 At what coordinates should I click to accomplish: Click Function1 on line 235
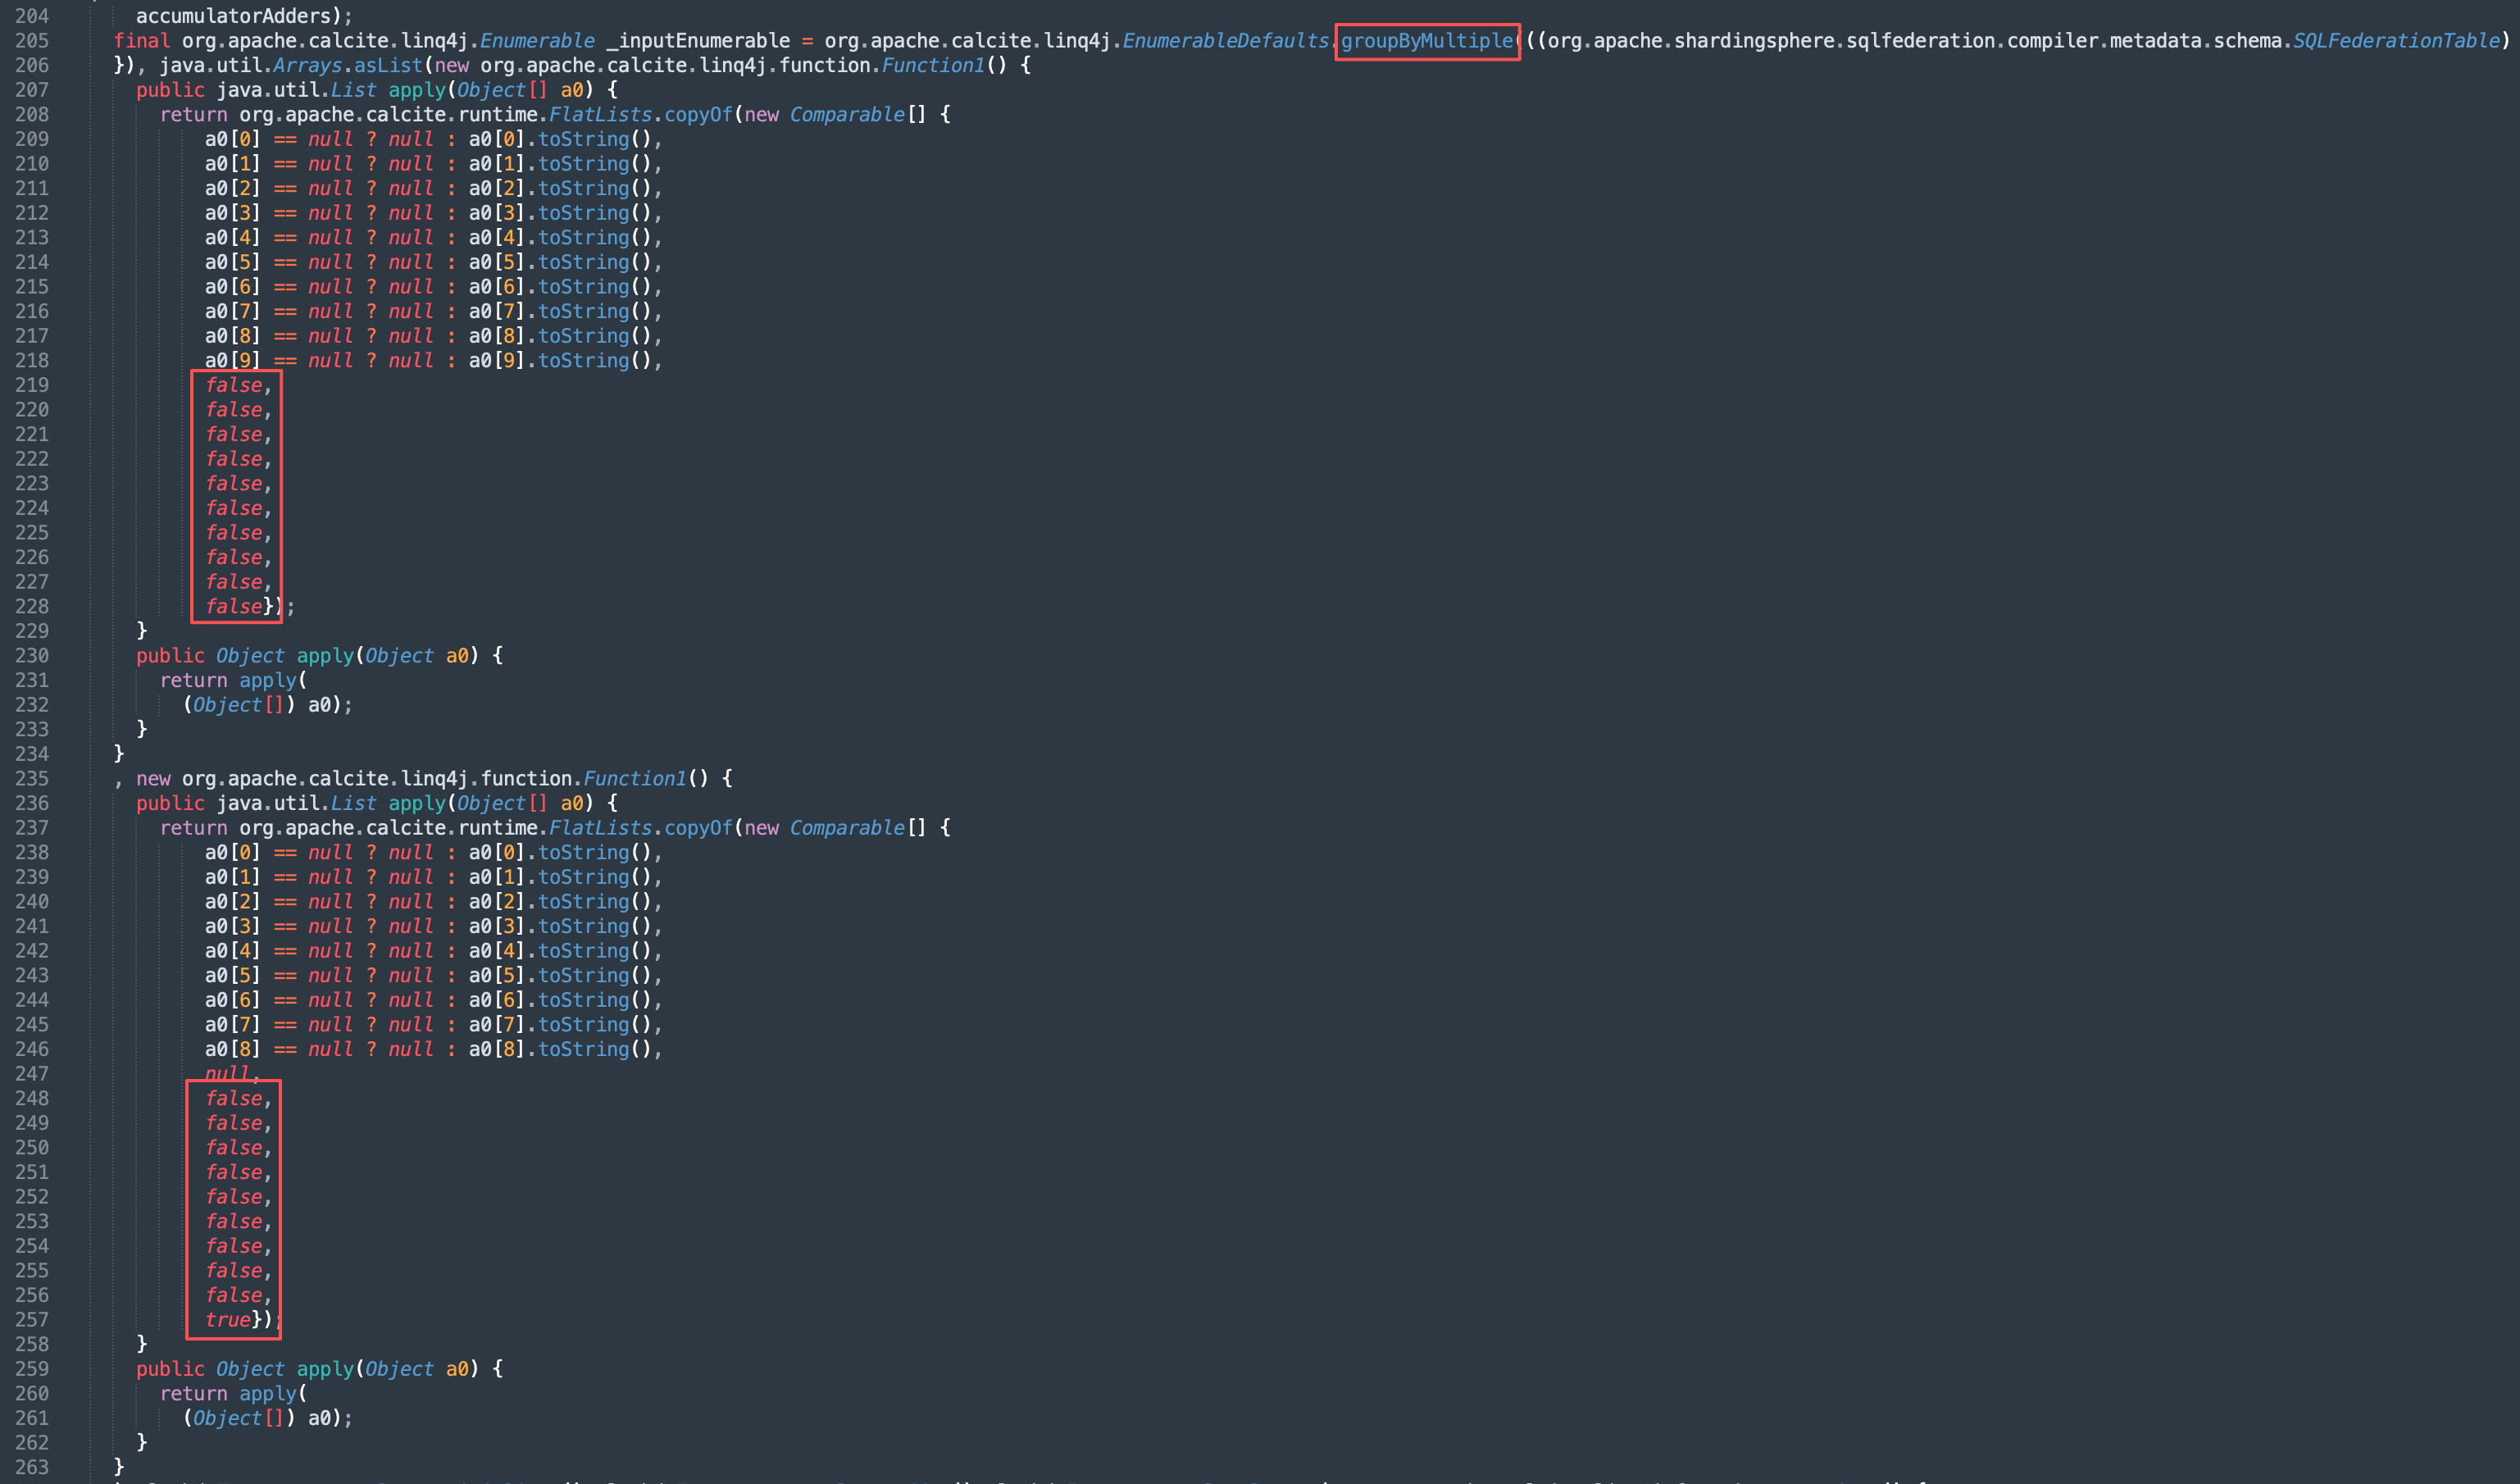point(634,779)
